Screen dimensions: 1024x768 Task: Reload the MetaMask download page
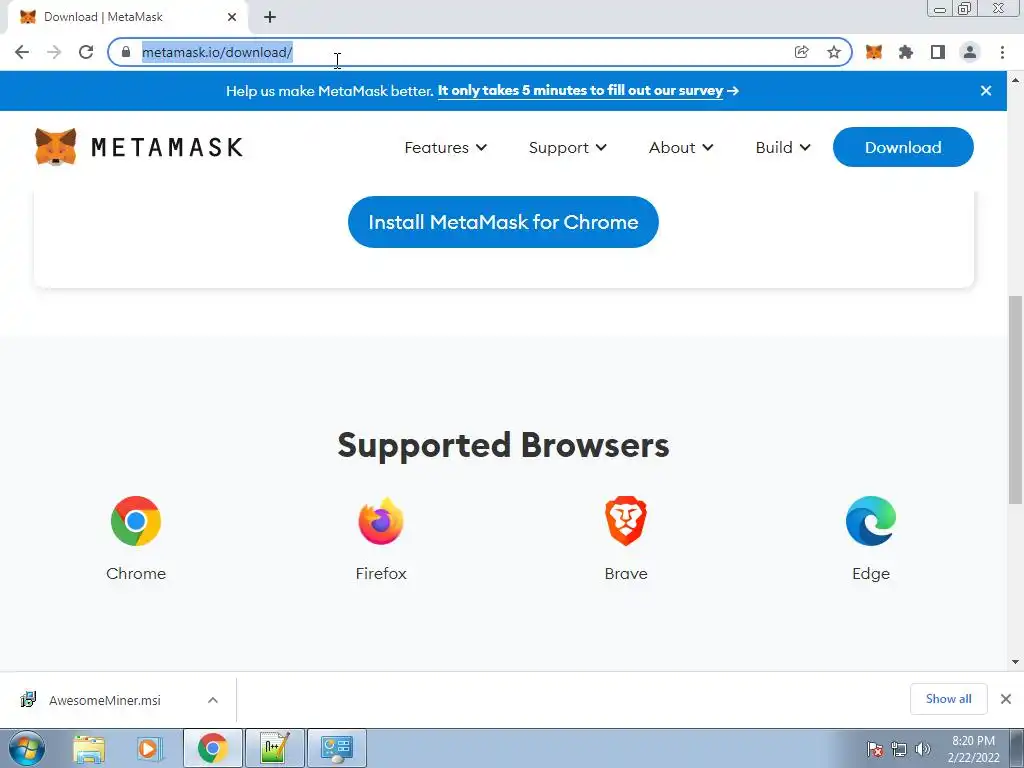pos(86,52)
